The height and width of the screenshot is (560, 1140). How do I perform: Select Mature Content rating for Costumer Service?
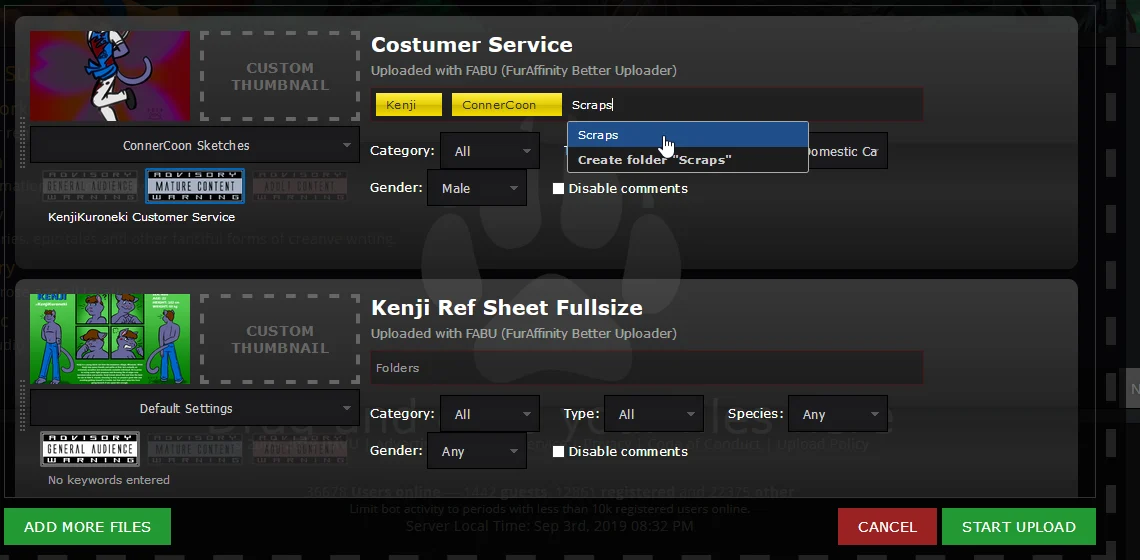[195, 186]
